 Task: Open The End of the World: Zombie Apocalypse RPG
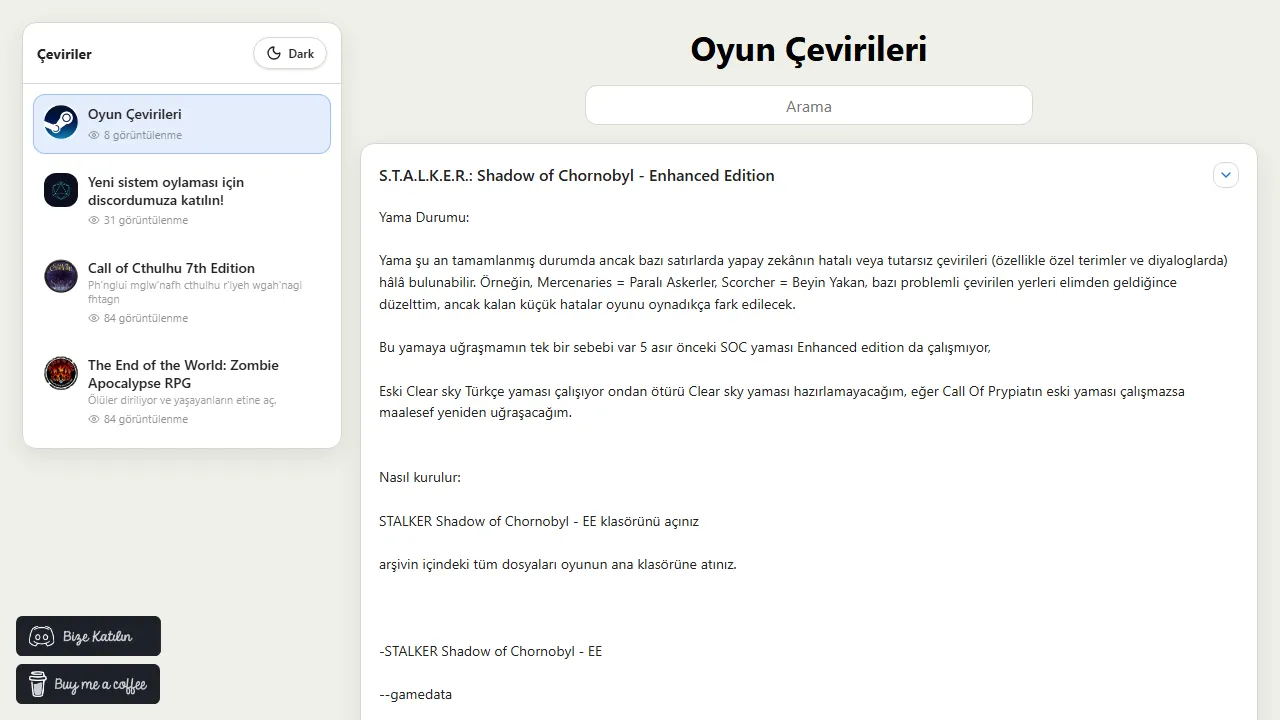click(181, 388)
